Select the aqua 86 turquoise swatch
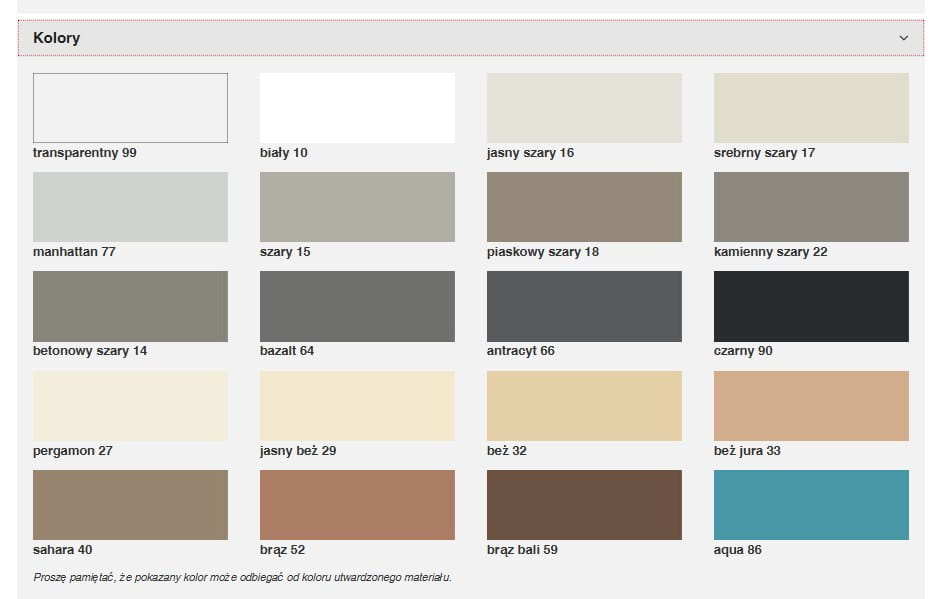937x599 pixels. point(811,505)
